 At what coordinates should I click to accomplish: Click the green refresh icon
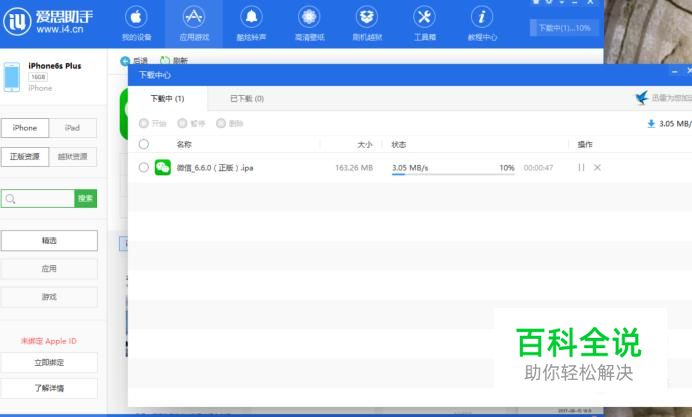[165, 60]
